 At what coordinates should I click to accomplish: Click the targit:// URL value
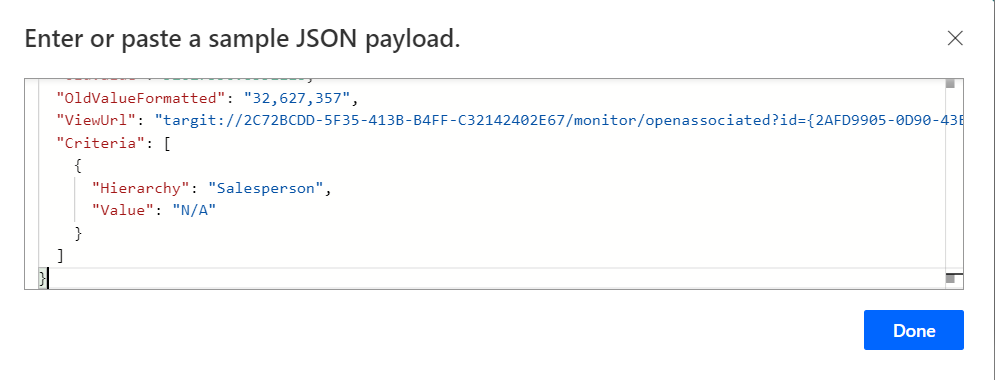click(x=559, y=121)
